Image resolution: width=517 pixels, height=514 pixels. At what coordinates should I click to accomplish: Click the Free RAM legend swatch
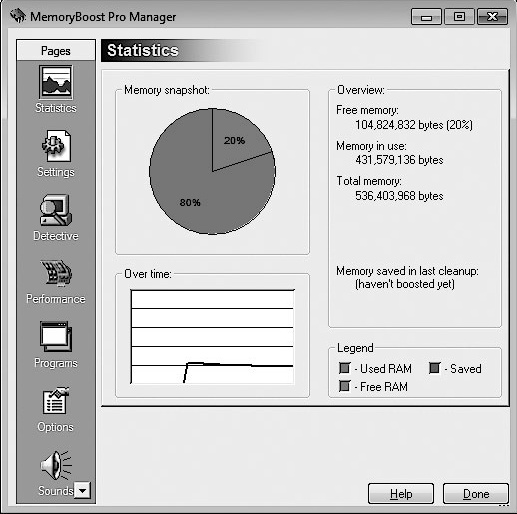[x=345, y=386]
